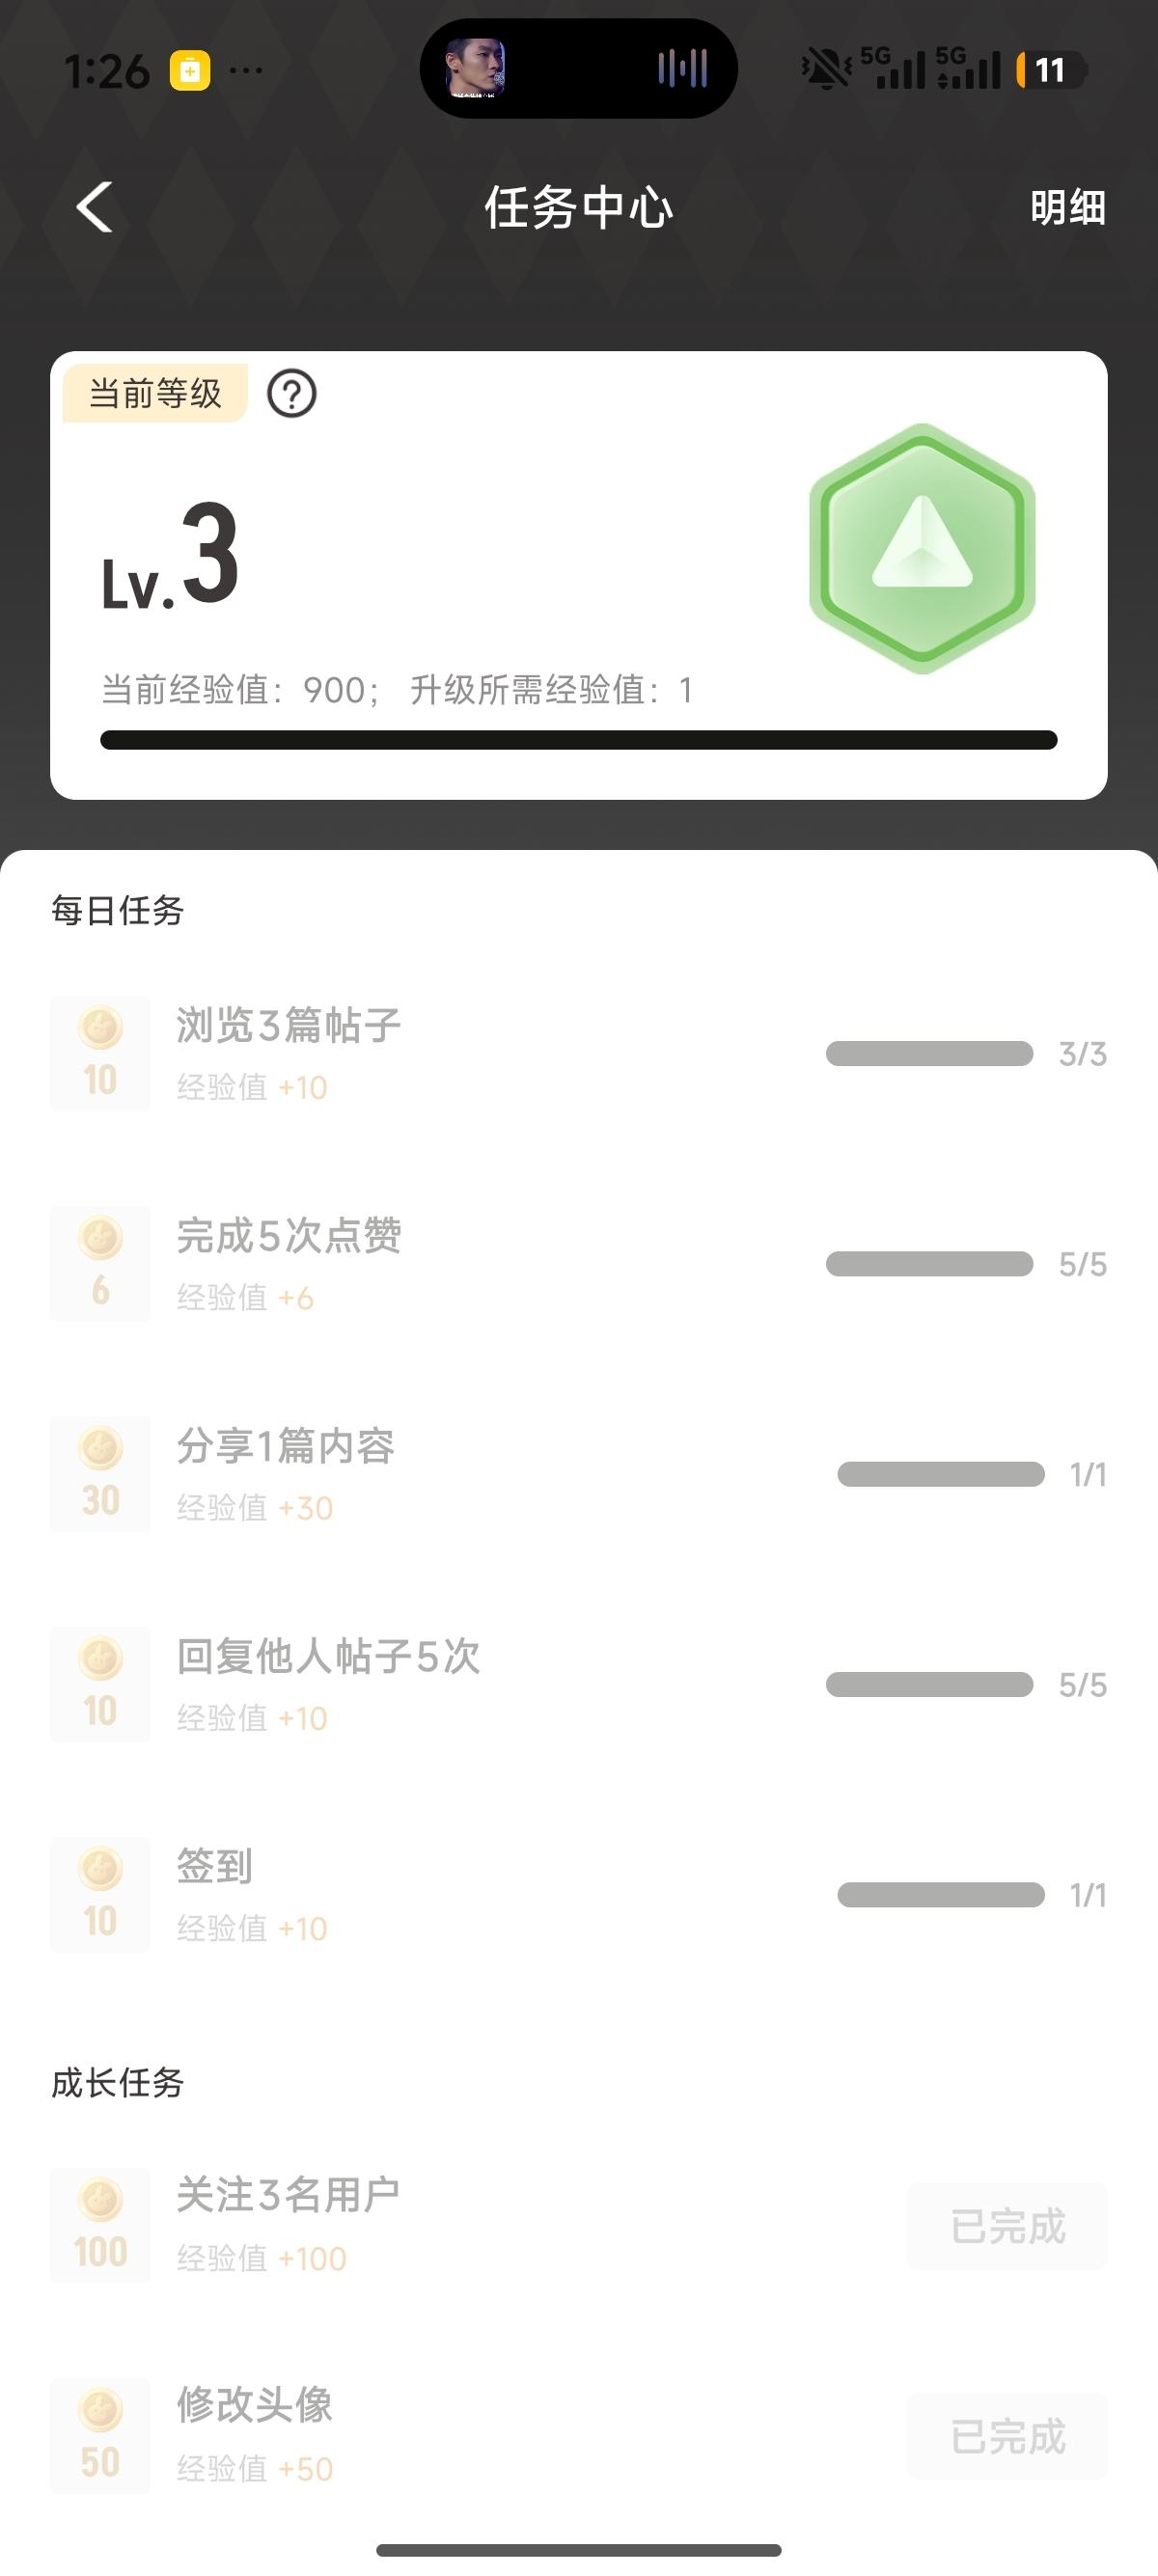Tap the green hexagon level badge
The height and width of the screenshot is (2576, 1158).
[x=922, y=548]
